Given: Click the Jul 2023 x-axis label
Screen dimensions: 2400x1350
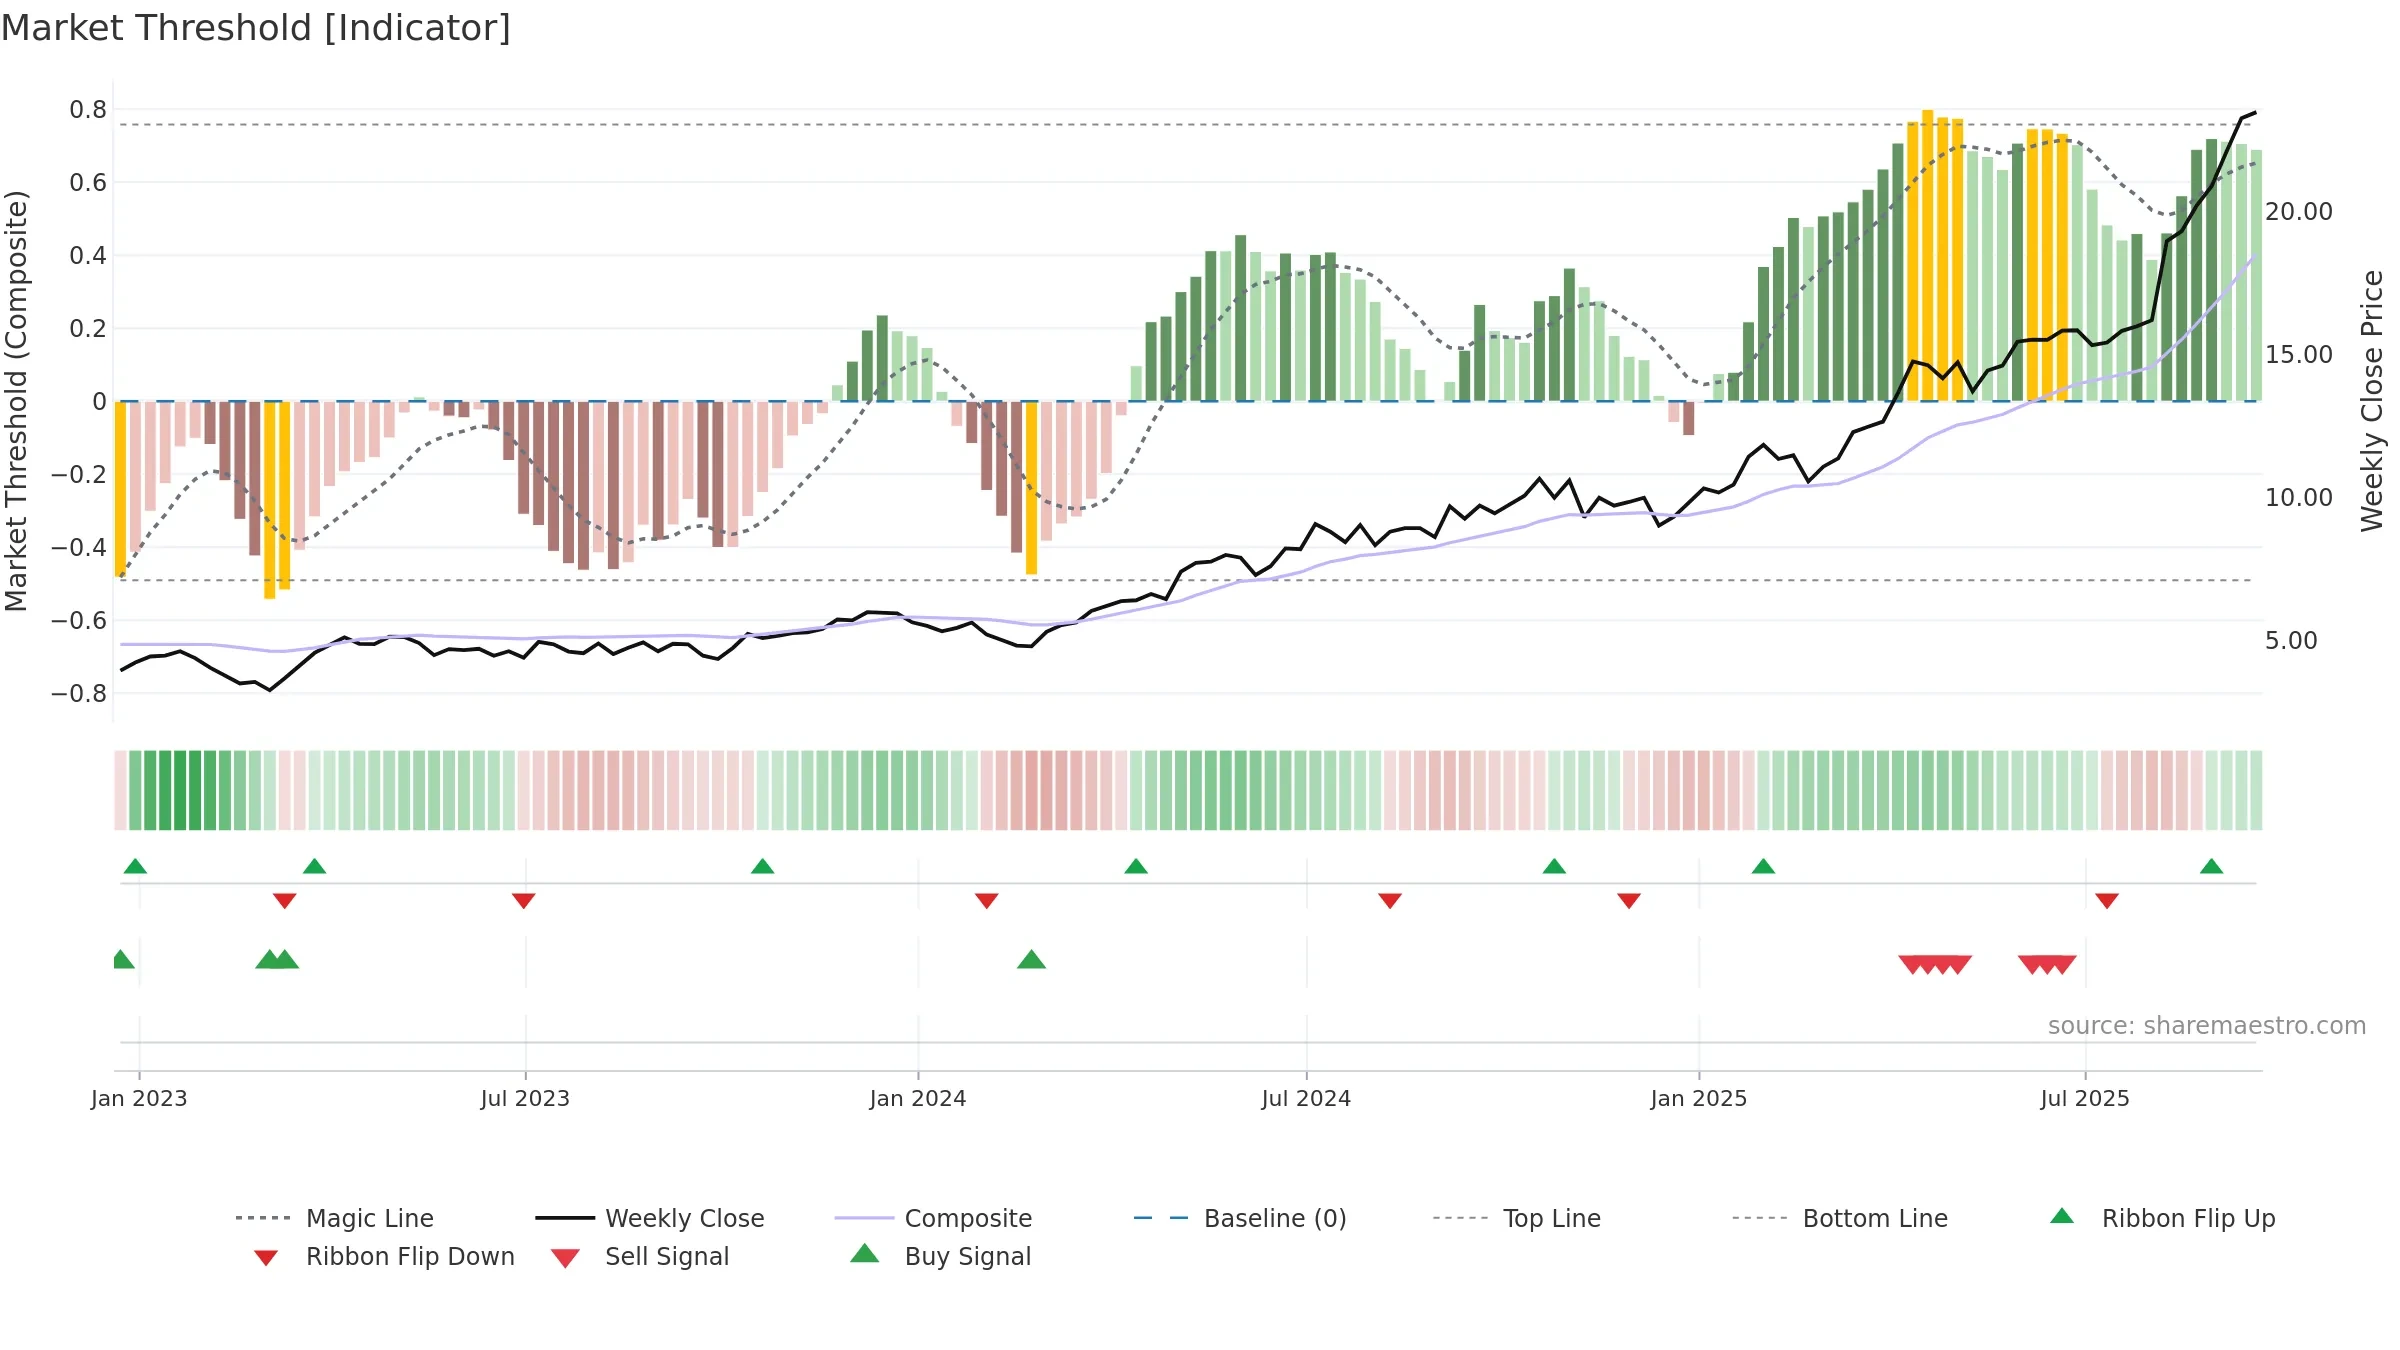Looking at the screenshot, I should pos(525,1098).
